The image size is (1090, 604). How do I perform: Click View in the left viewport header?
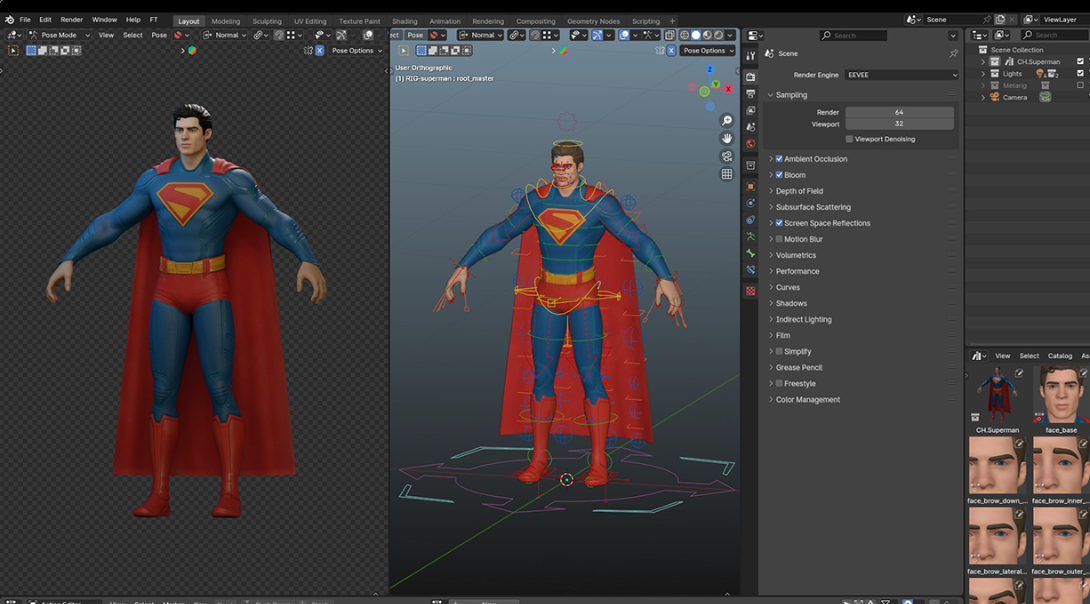[x=106, y=35]
